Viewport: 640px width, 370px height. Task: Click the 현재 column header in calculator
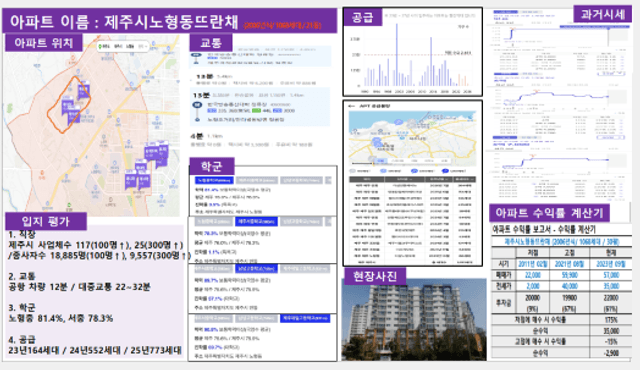611,253
